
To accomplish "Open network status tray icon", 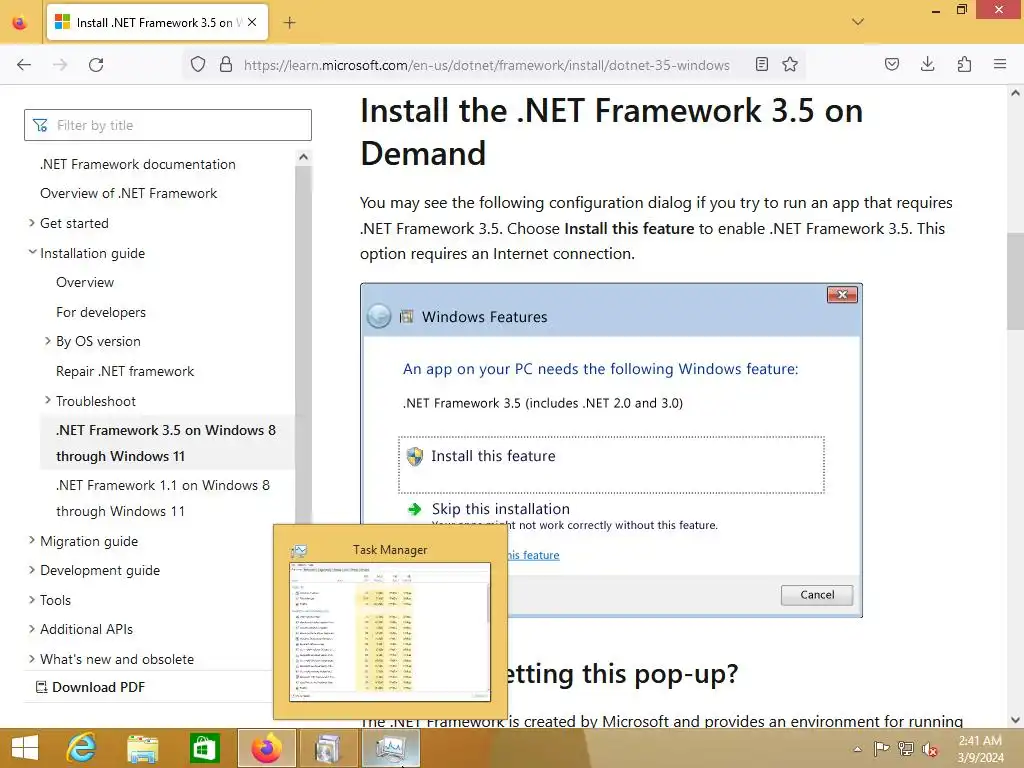I will coord(905,749).
